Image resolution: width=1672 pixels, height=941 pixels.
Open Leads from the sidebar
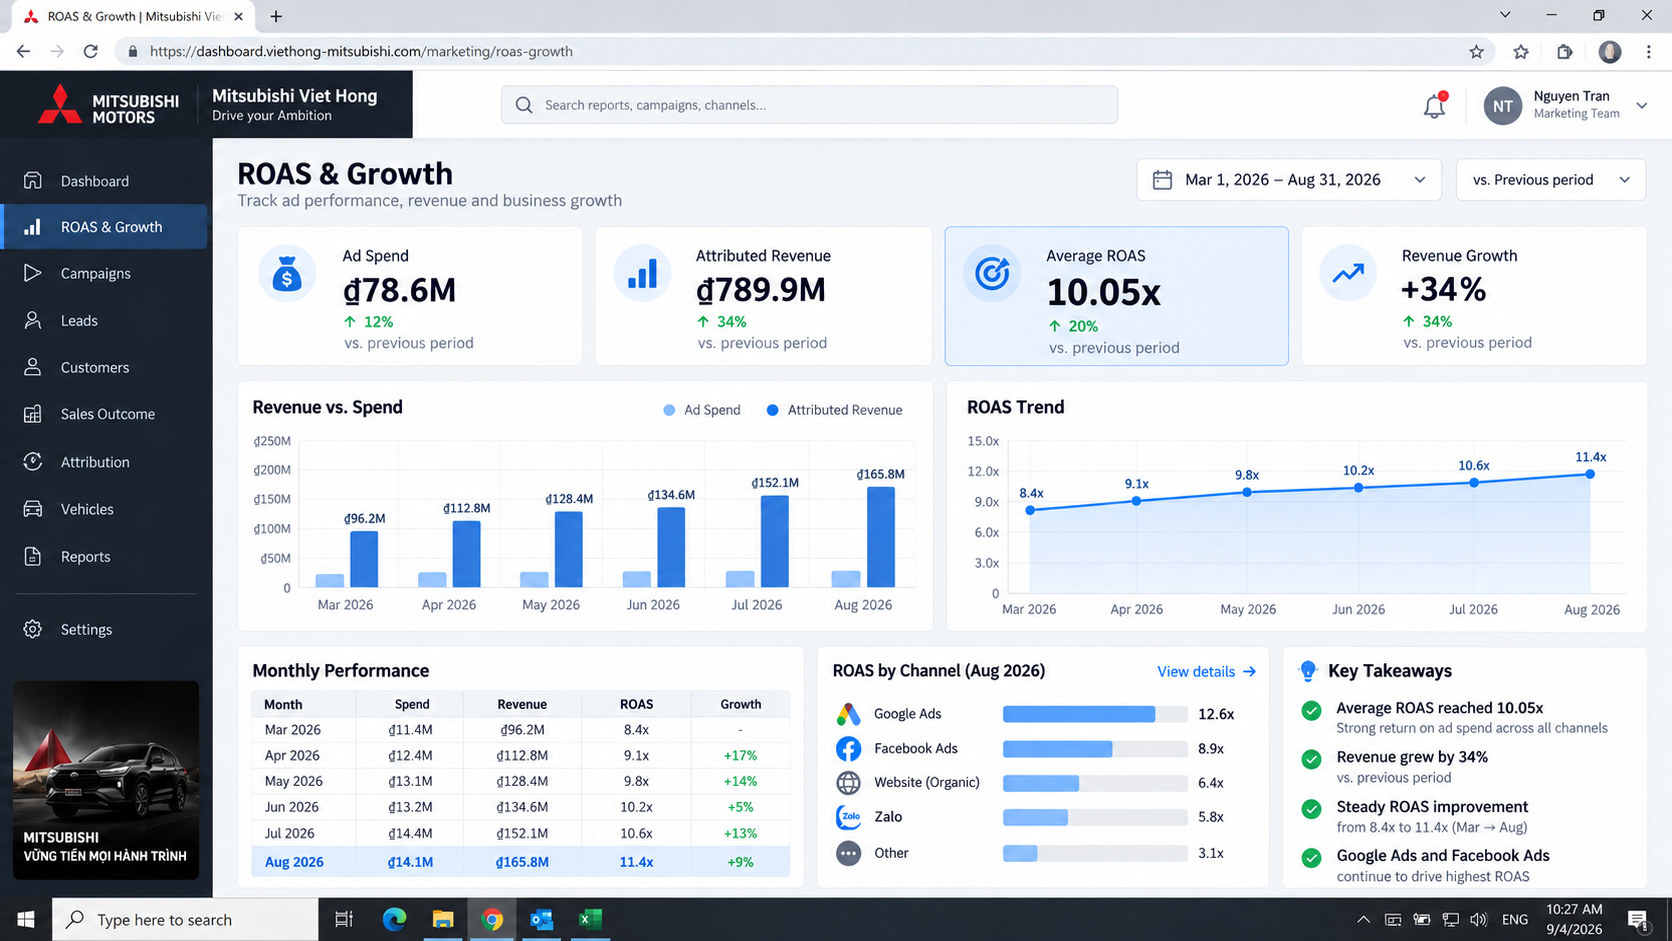[104, 320]
